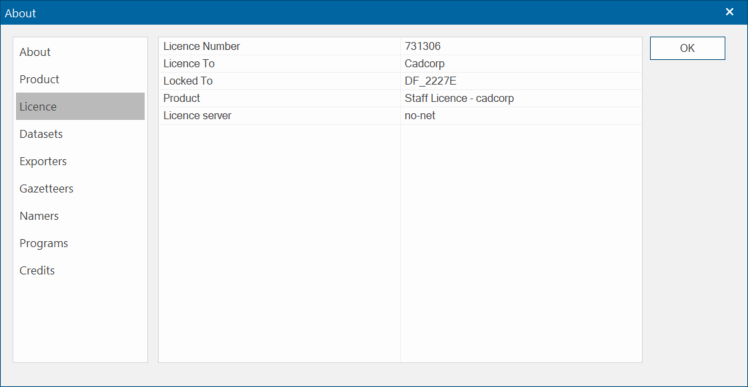
Task: Select the no-net value cell
Action: click(521, 115)
